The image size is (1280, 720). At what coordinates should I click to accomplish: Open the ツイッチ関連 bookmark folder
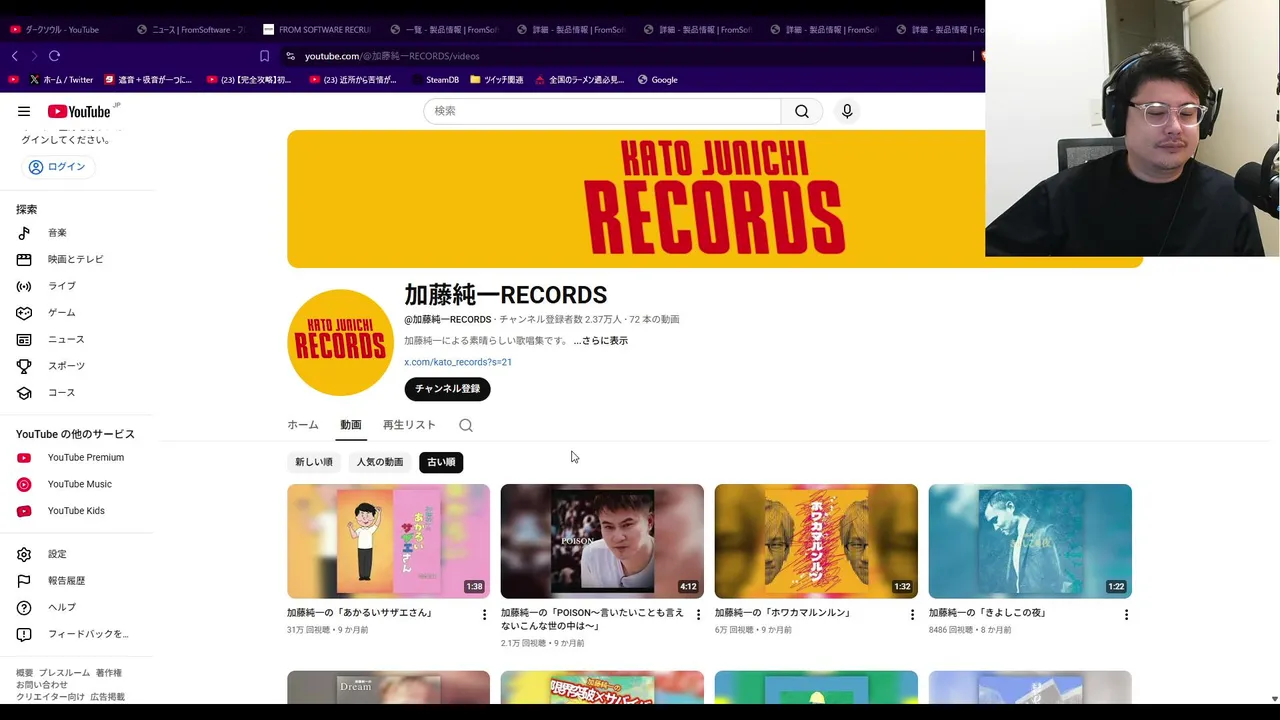[x=497, y=80]
